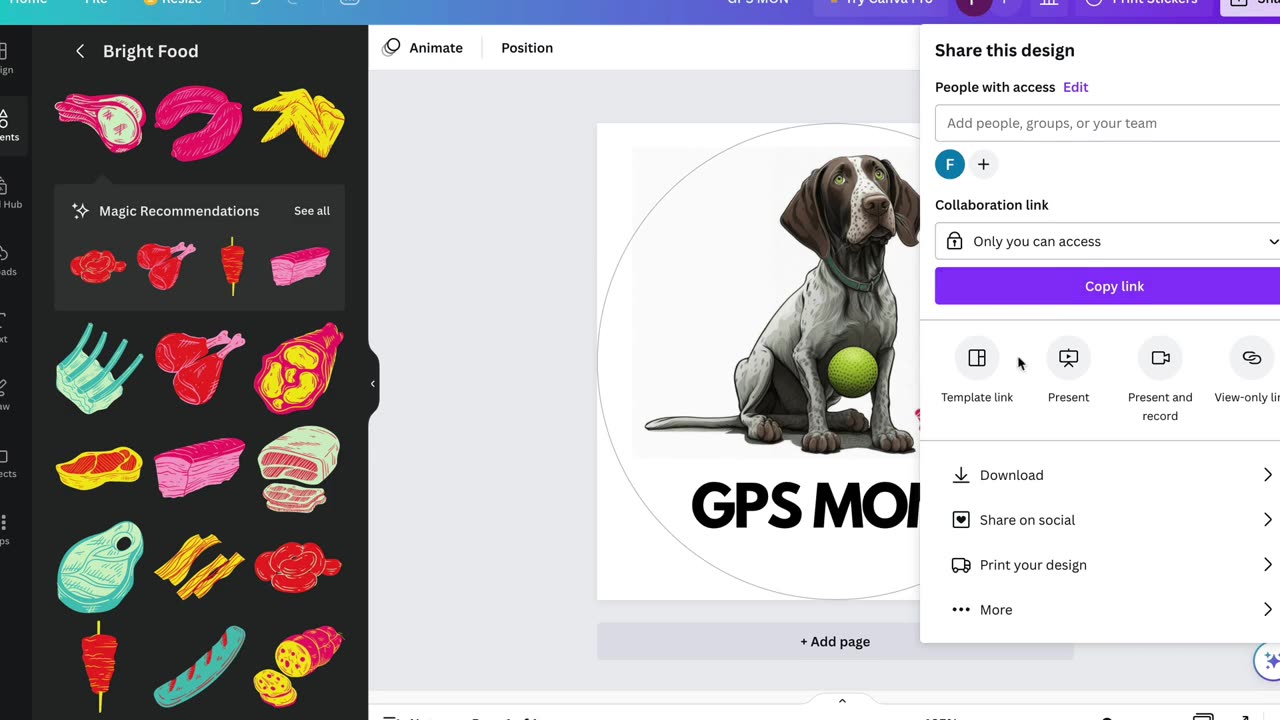Select the pink sausage ring graphic
1280x720 pixels.
[199, 123]
